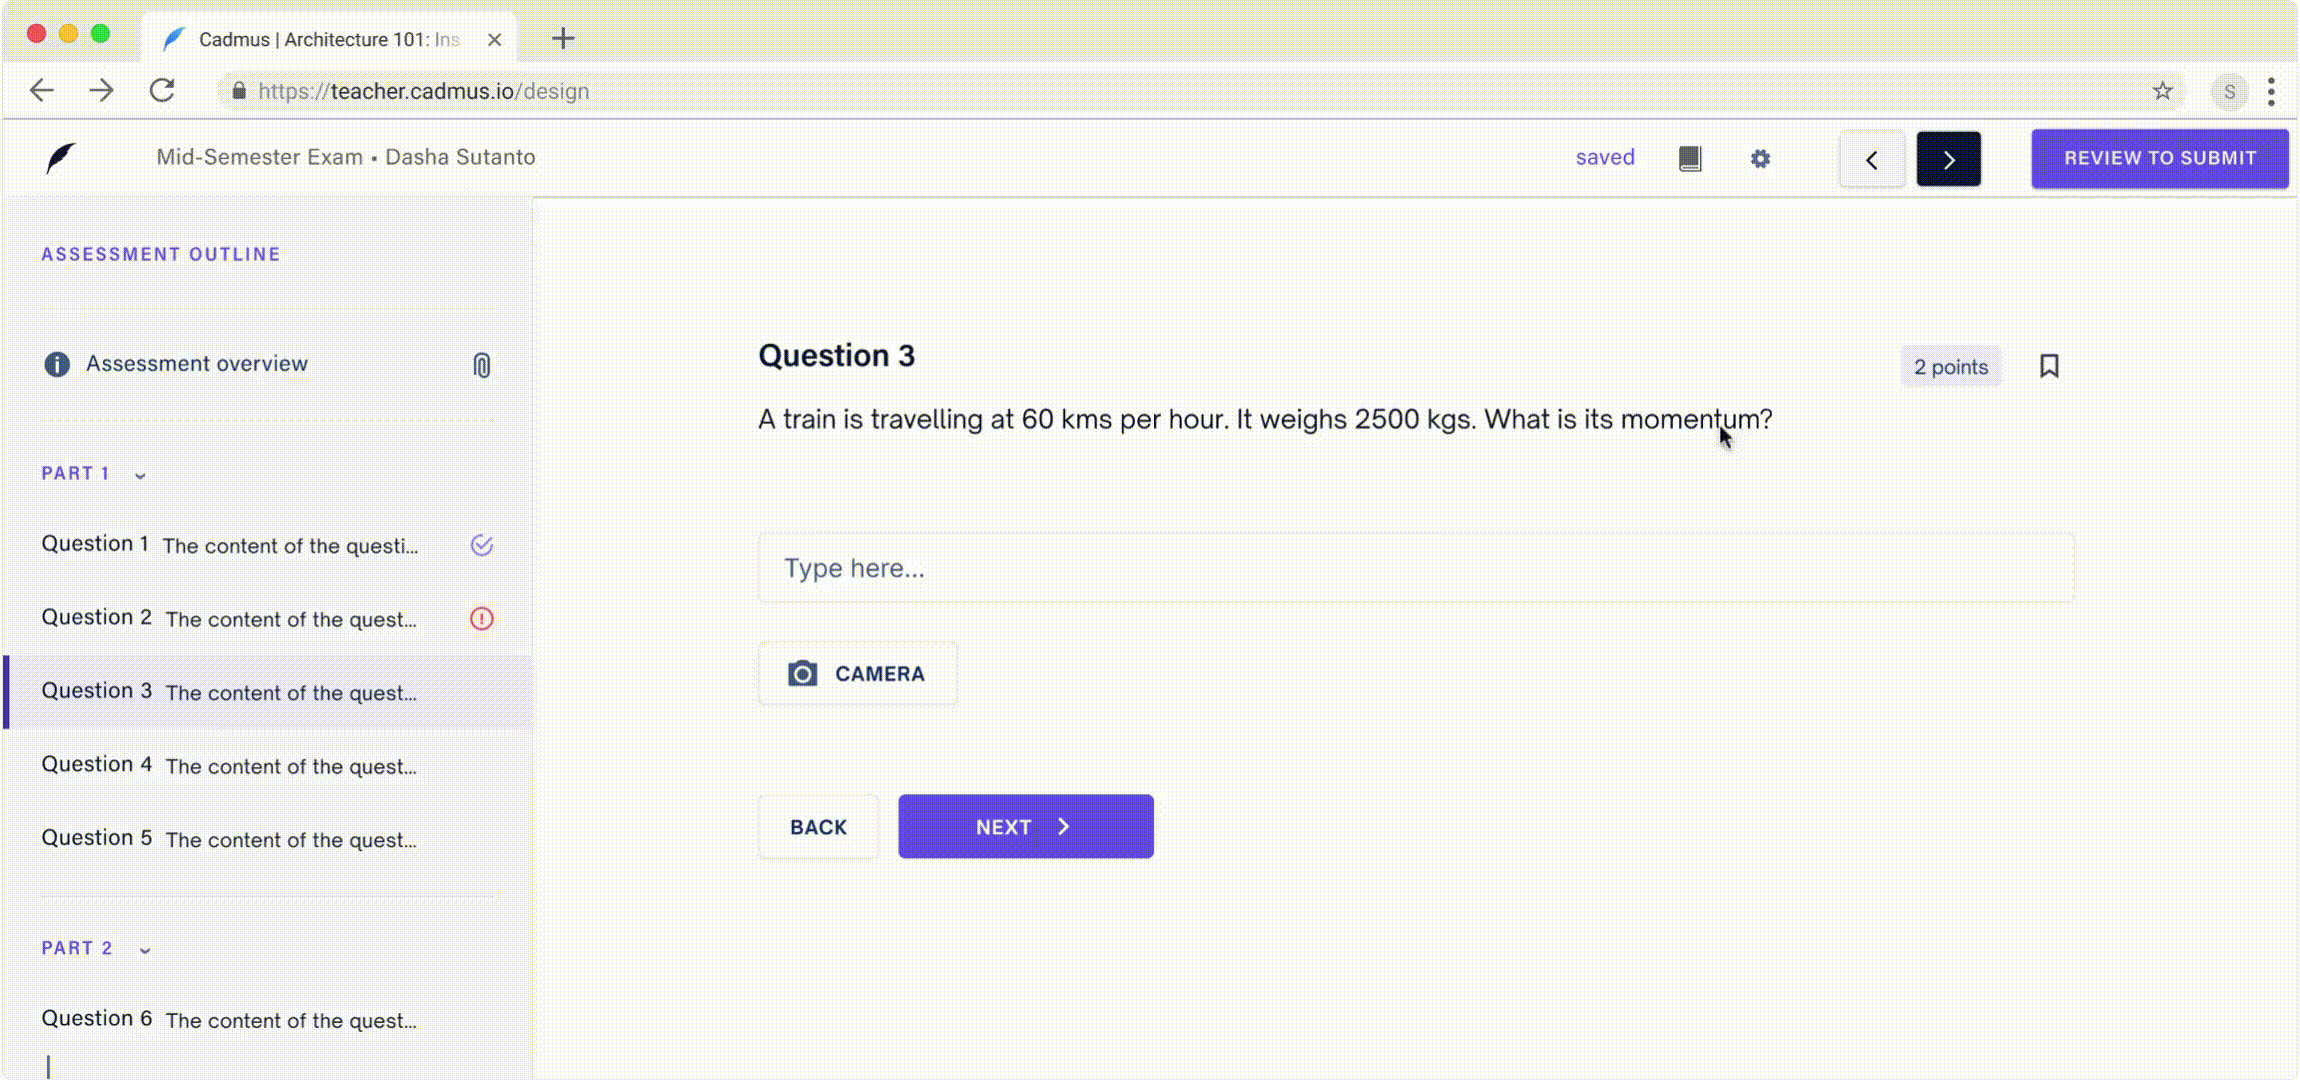Click the paperclip attachment icon

[482, 365]
